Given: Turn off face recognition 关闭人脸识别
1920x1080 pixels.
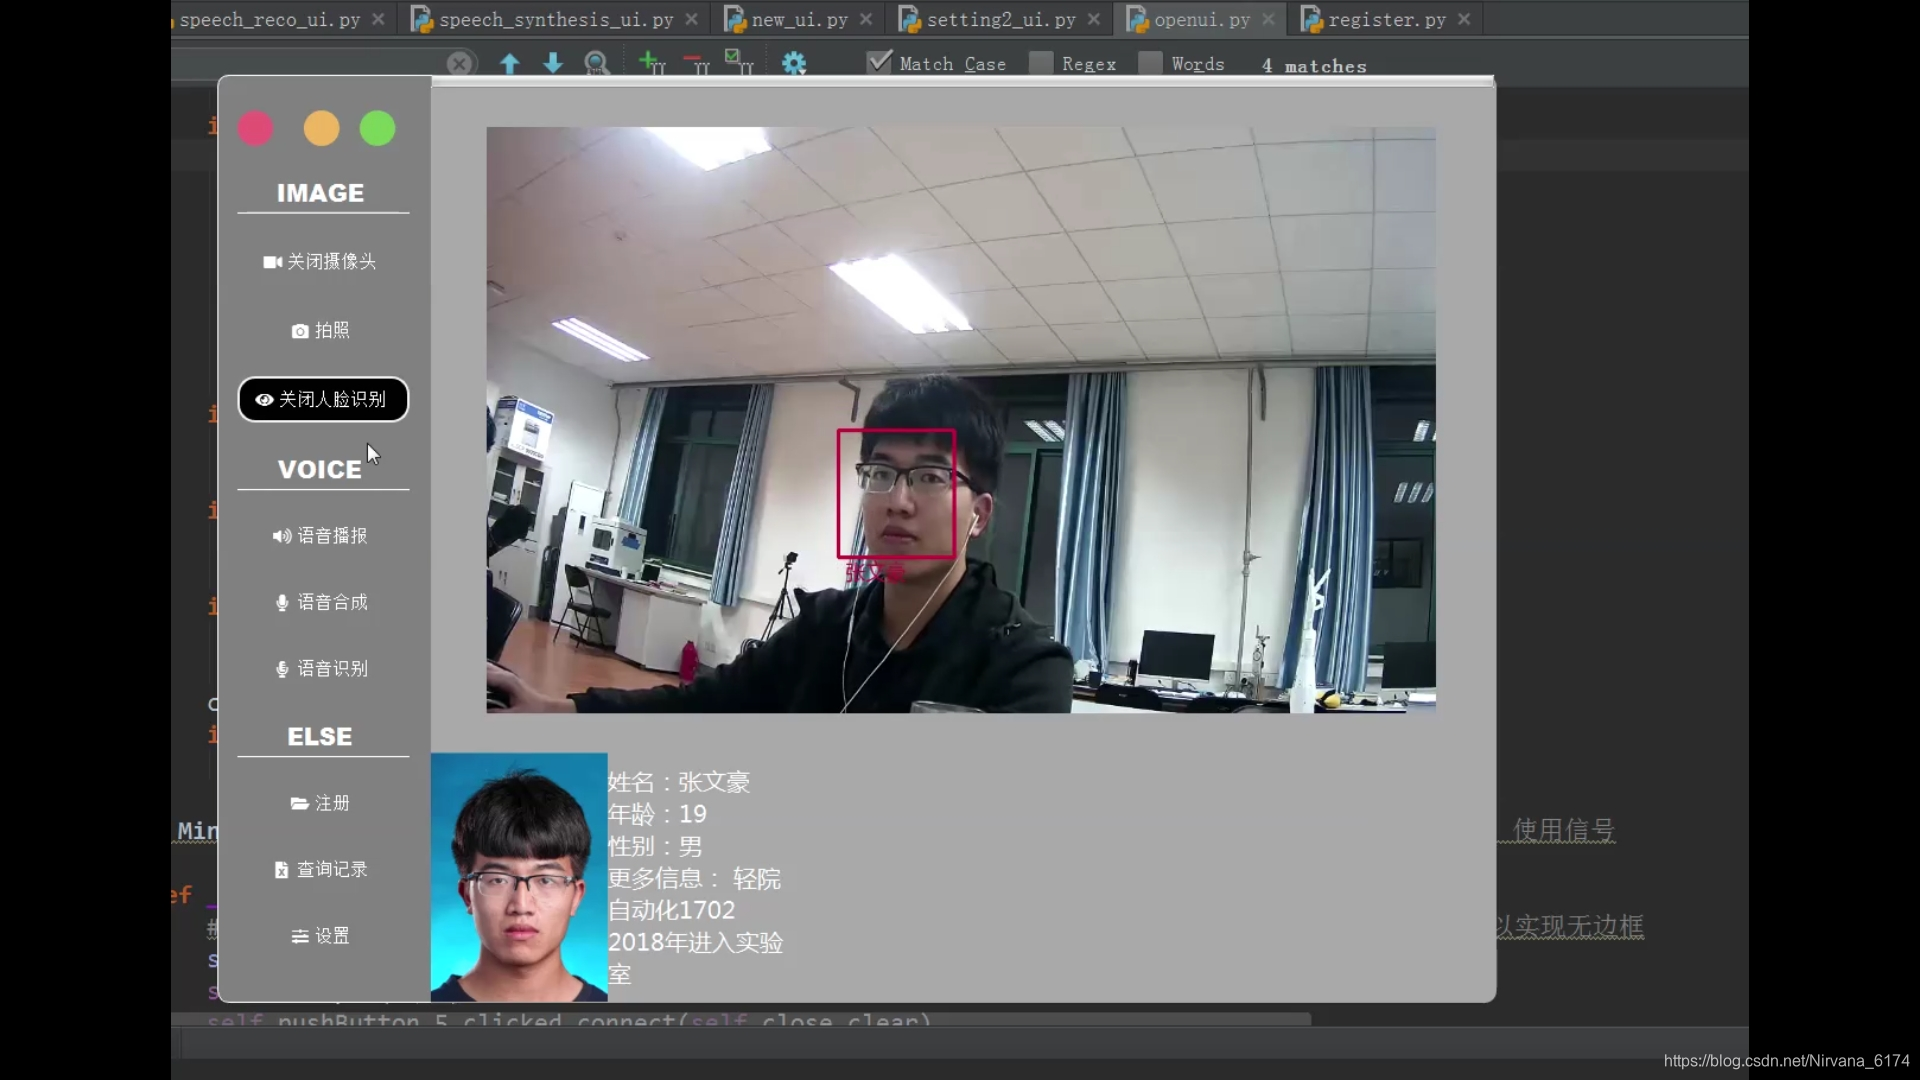Looking at the screenshot, I should pos(322,400).
